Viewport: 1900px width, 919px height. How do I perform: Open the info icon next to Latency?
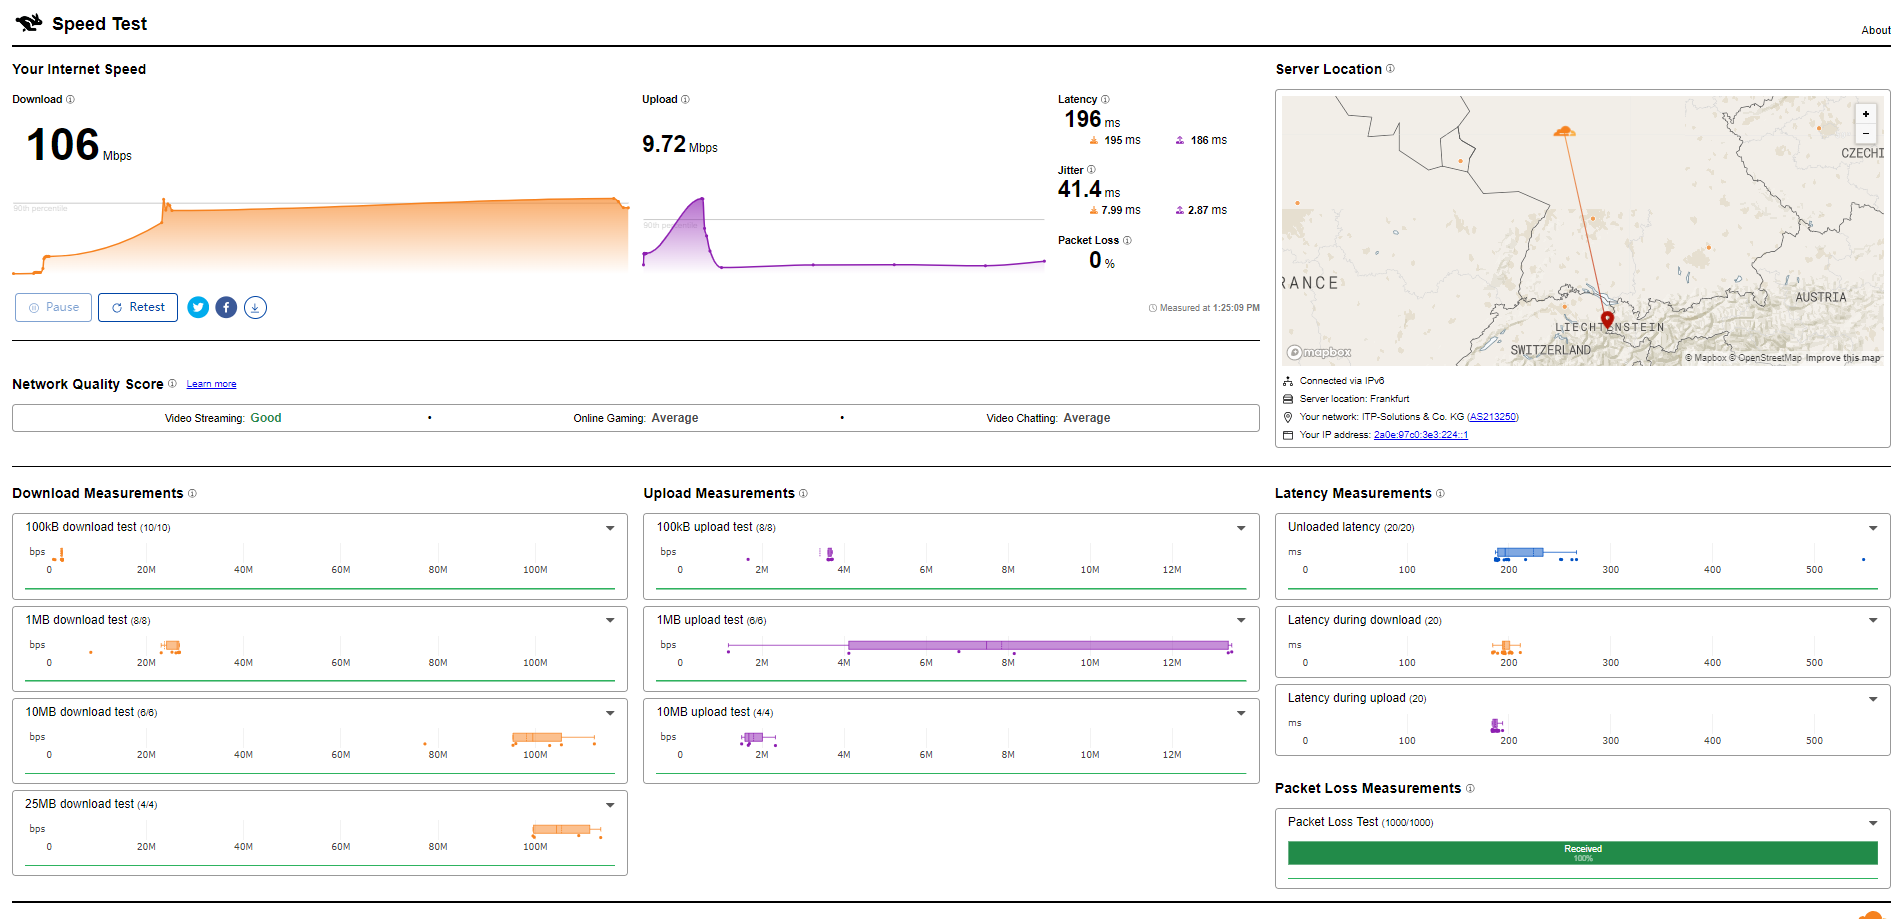(x=1105, y=99)
